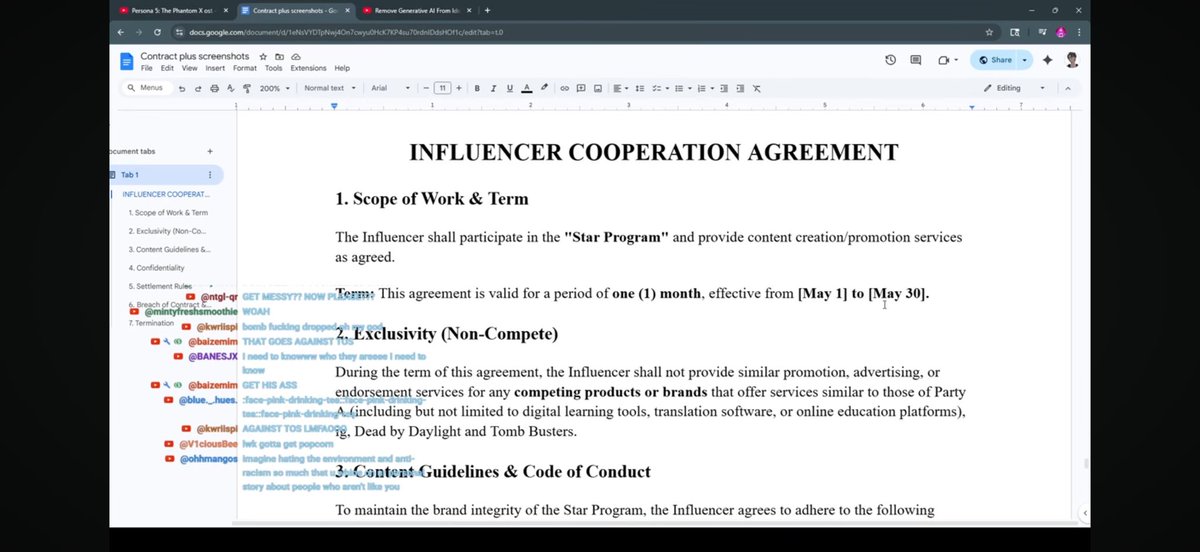Show all comments icon in header
The height and width of the screenshot is (552, 1200).
pyautogui.click(x=915, y=60)
